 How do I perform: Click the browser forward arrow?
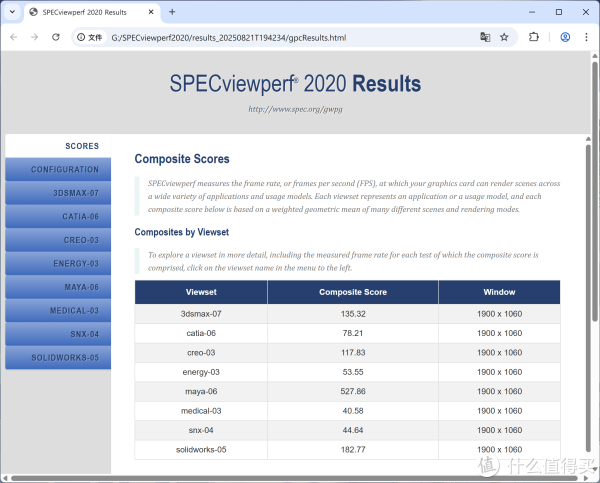(x=35, y=37)
